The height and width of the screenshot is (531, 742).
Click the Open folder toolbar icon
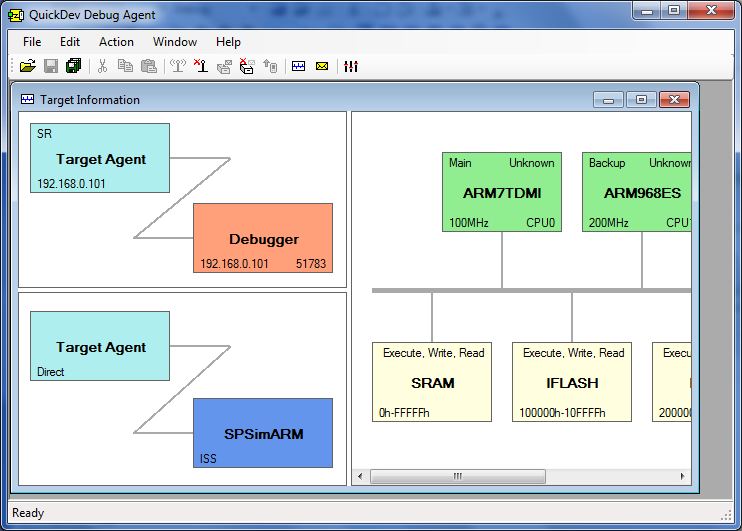28,66
